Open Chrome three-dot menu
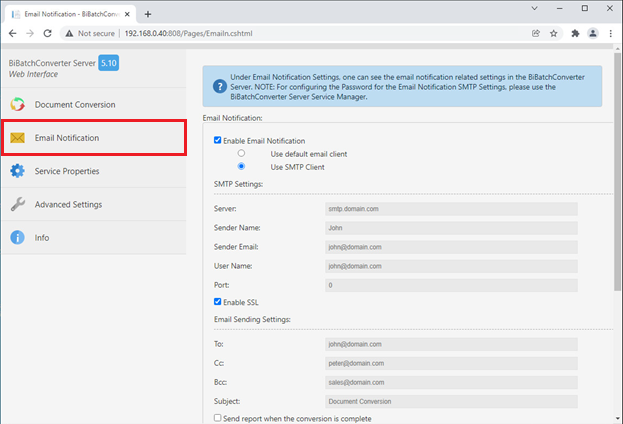 610,33
